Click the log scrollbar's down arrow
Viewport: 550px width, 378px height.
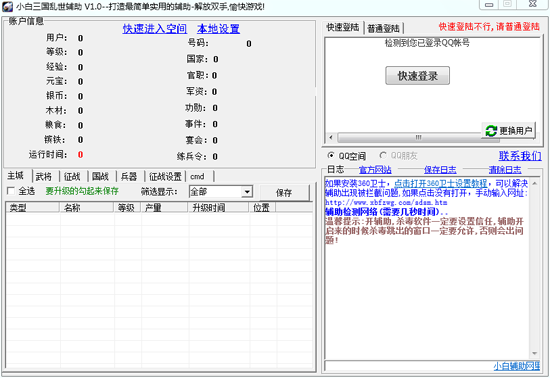coord(535,353)
